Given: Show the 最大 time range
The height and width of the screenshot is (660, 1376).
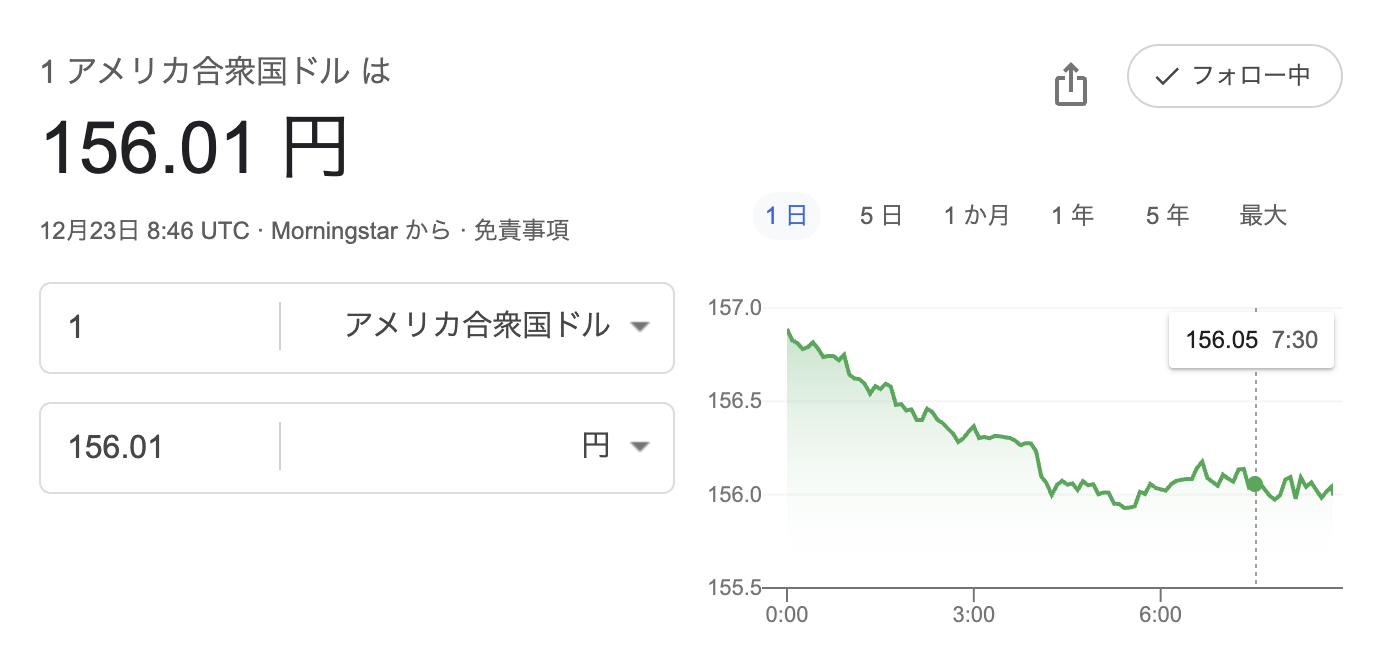Looking at the screenshot, I should 1263,215.
